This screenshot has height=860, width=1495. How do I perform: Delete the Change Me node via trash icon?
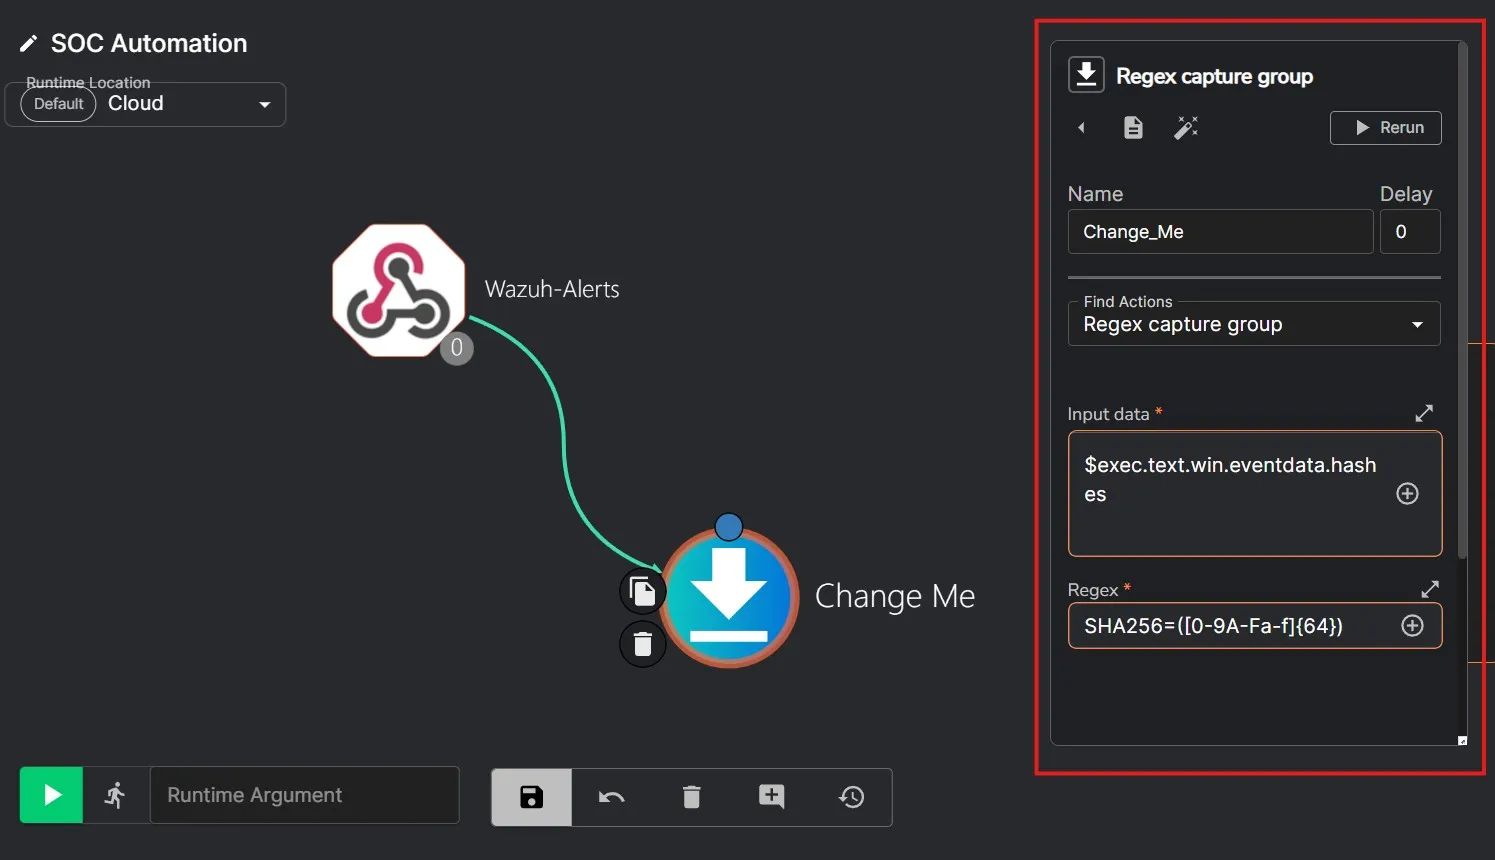coord(642,644)
